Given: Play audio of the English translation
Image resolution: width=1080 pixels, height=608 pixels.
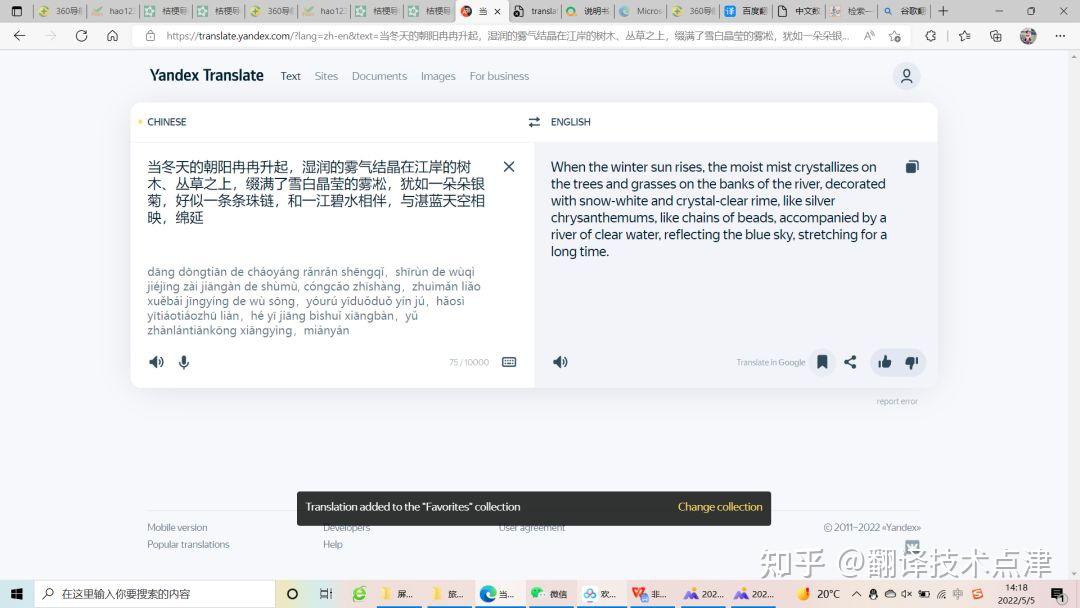Looking at the screenshot, I should point(560,362).
